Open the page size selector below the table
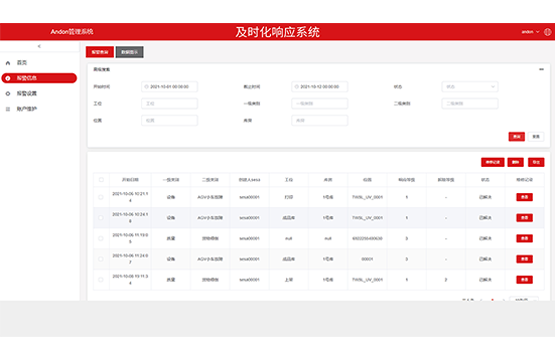 click(524, 299)
